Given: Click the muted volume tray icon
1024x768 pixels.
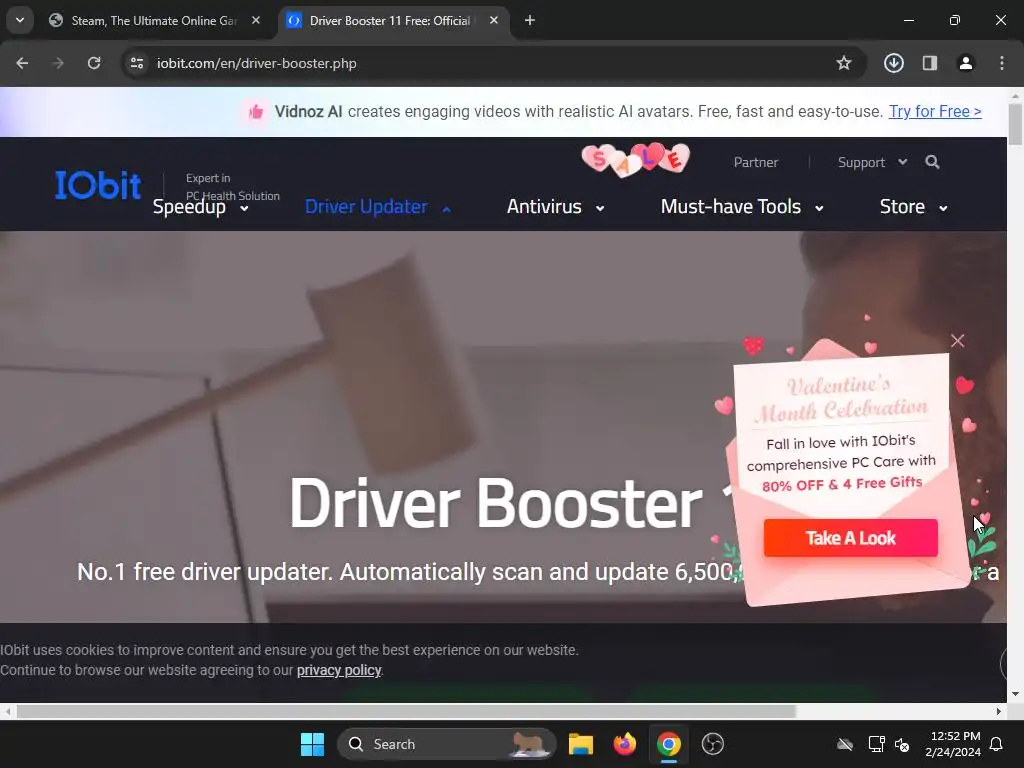Looking at the screenshot, I should coord(902,744).
